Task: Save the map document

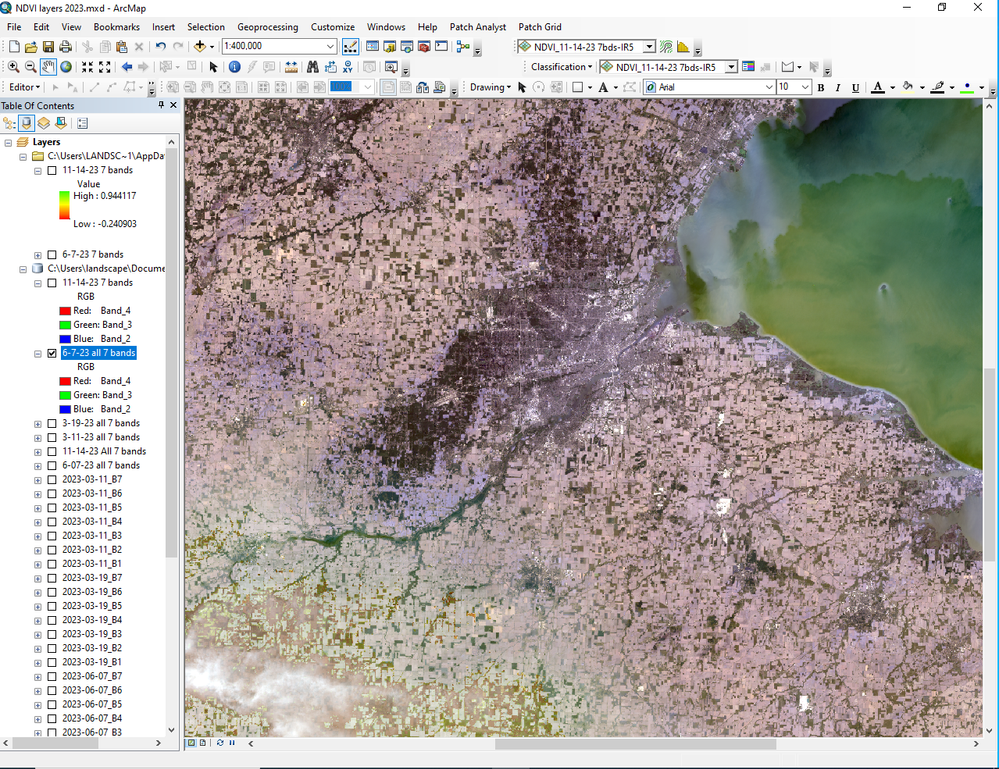Action: click(48, 47)
